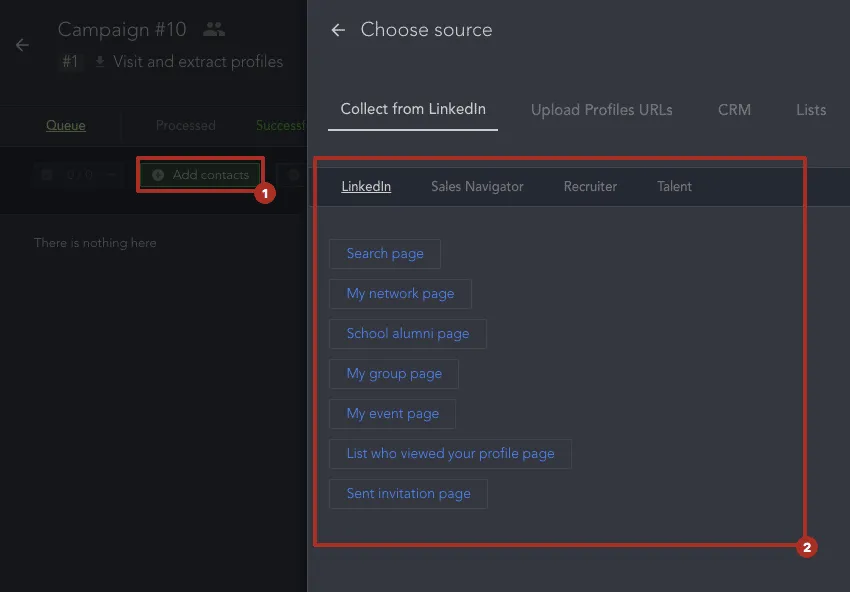This screenshot has width=850, height=592.
Task: Choose School alumni page source
Action: [408, 334]
